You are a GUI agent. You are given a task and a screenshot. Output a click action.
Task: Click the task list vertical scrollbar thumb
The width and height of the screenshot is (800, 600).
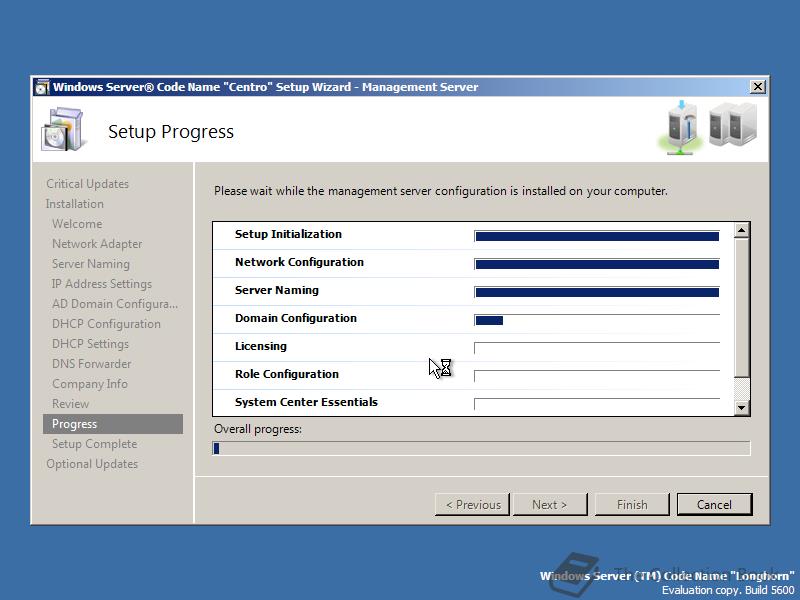[741, 308]
